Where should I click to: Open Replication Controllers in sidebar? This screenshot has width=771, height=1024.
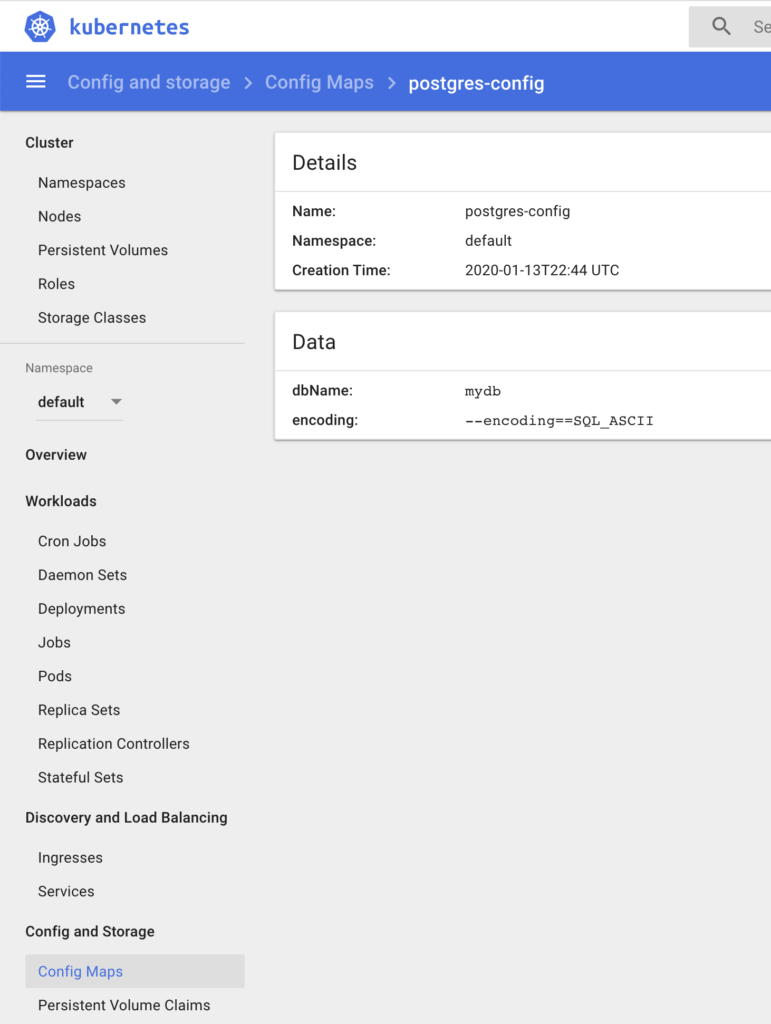(114, 744)
